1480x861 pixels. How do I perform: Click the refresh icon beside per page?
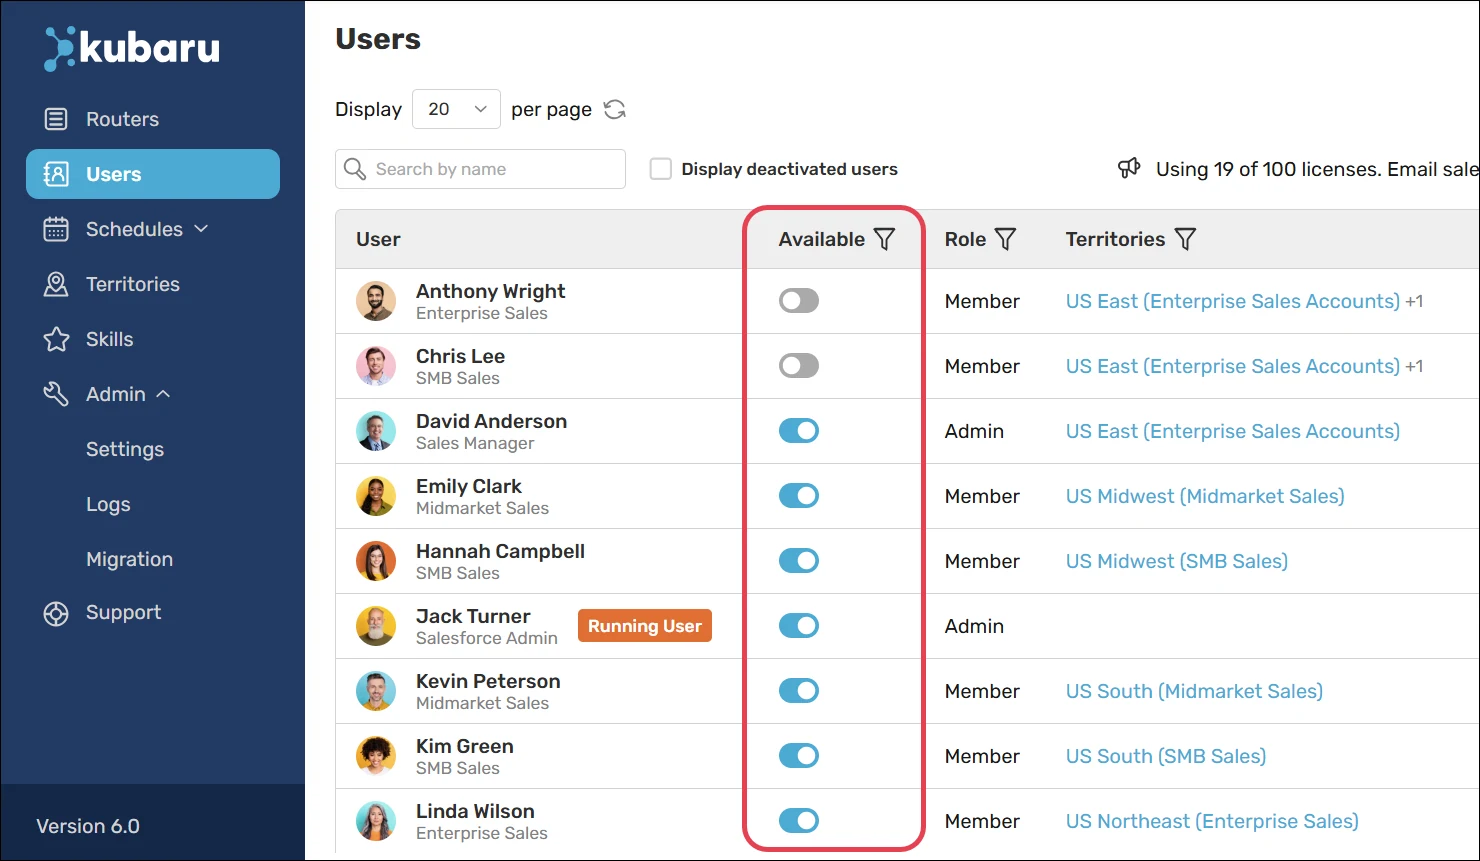click(615, 109)
